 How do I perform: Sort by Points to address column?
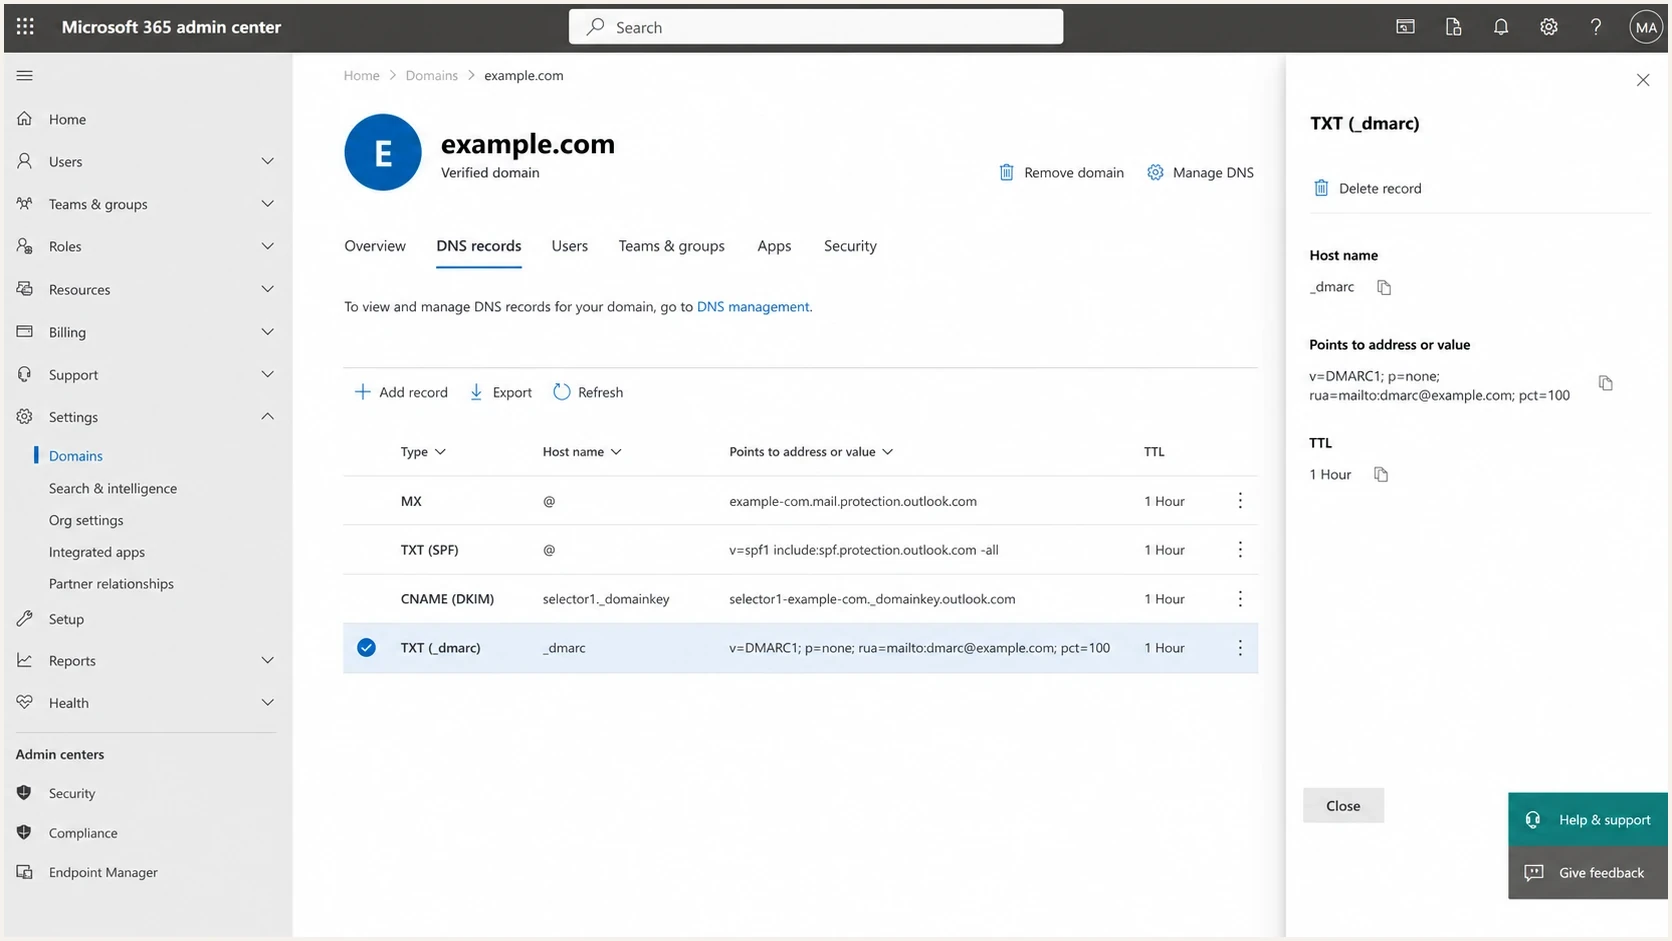[811, 452]
